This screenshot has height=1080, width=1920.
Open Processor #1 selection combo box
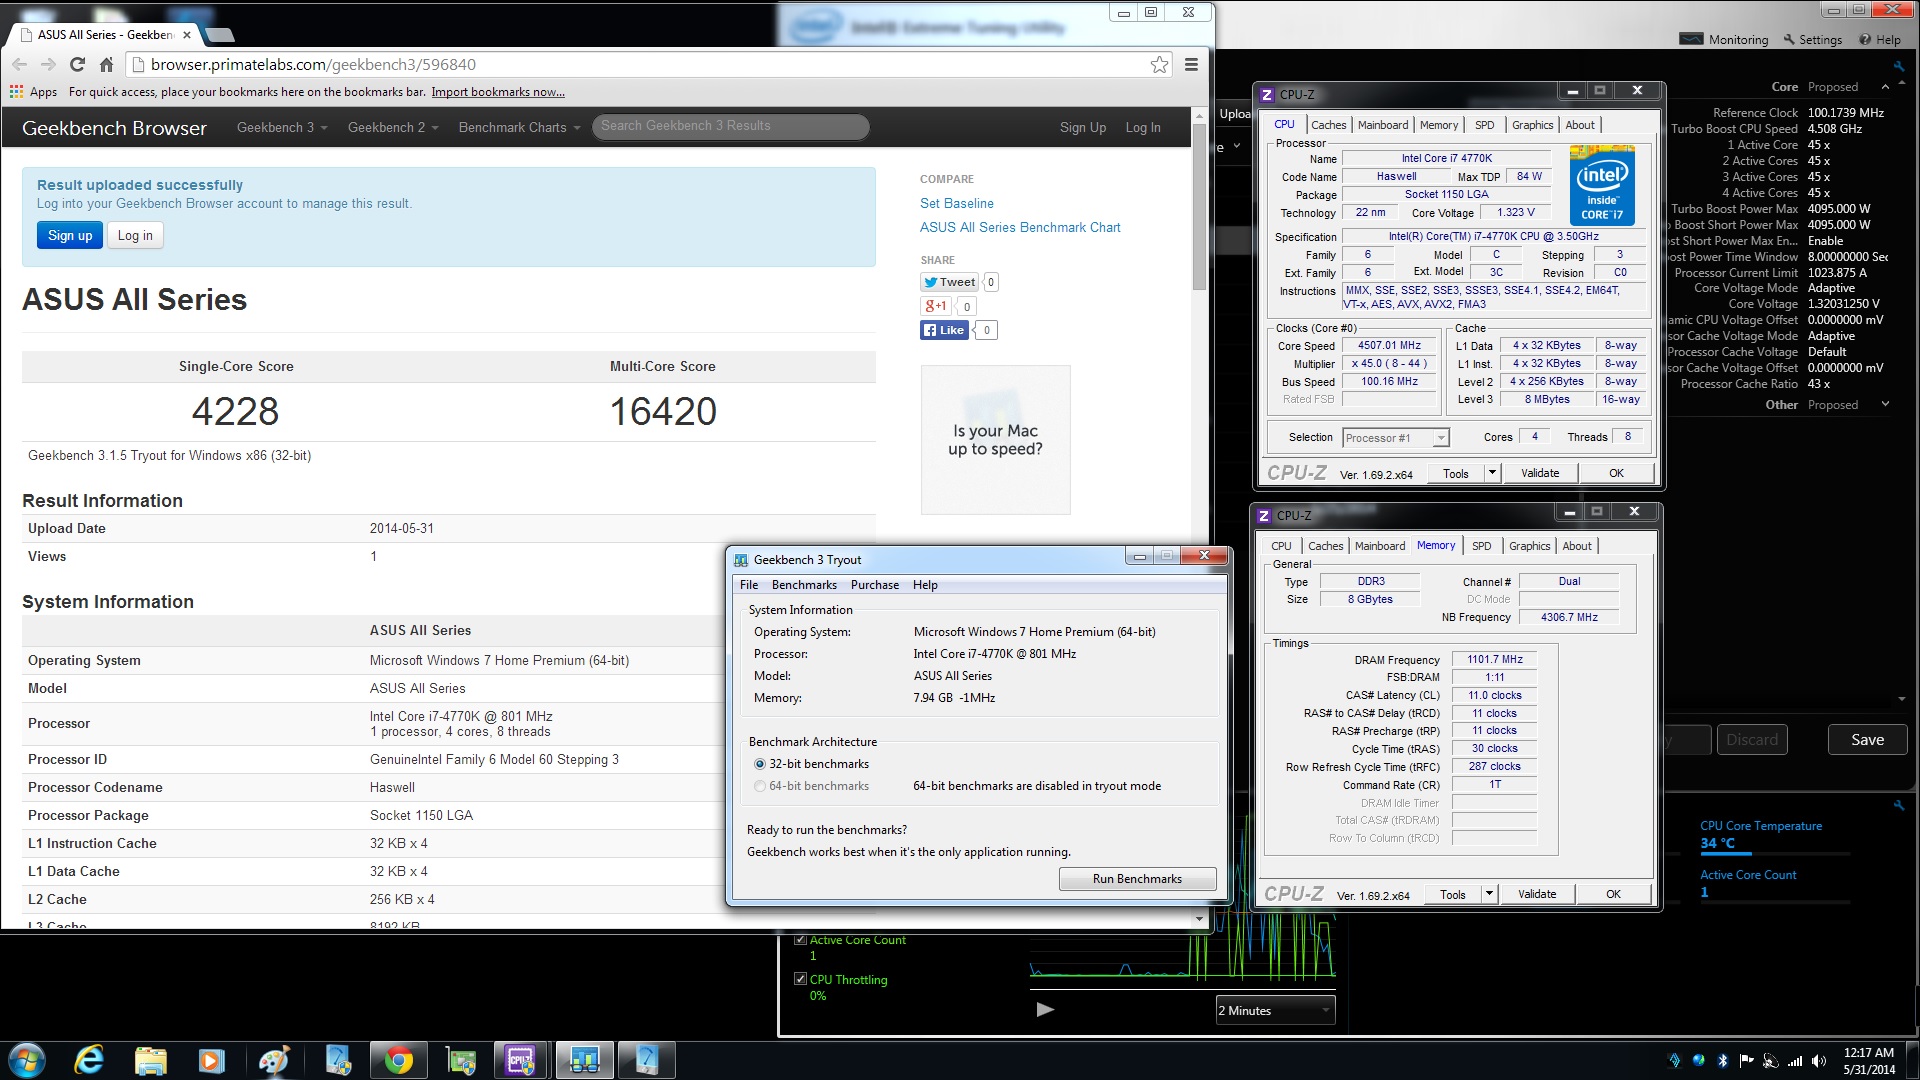pyautogui.click(x=1396, y=437)
